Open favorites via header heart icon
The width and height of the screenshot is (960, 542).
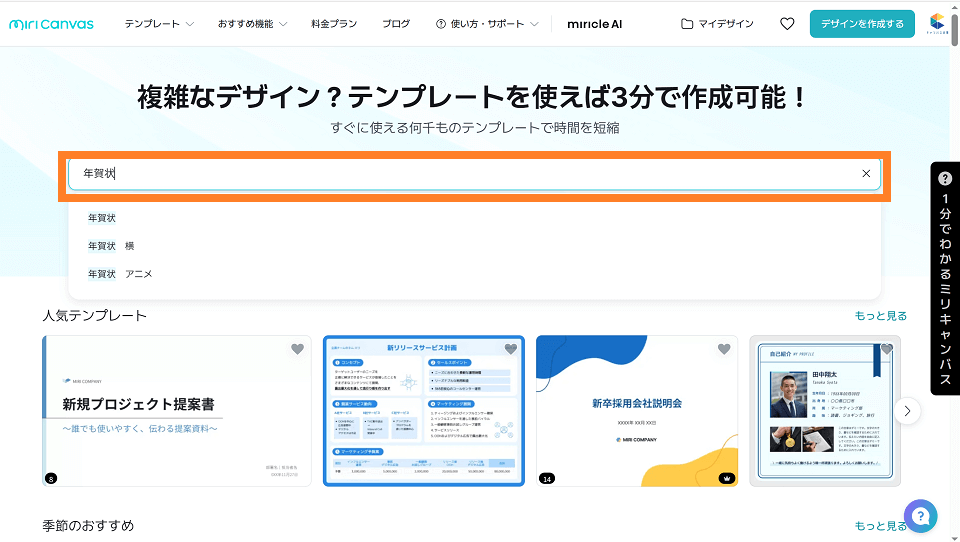coord(787,24)
